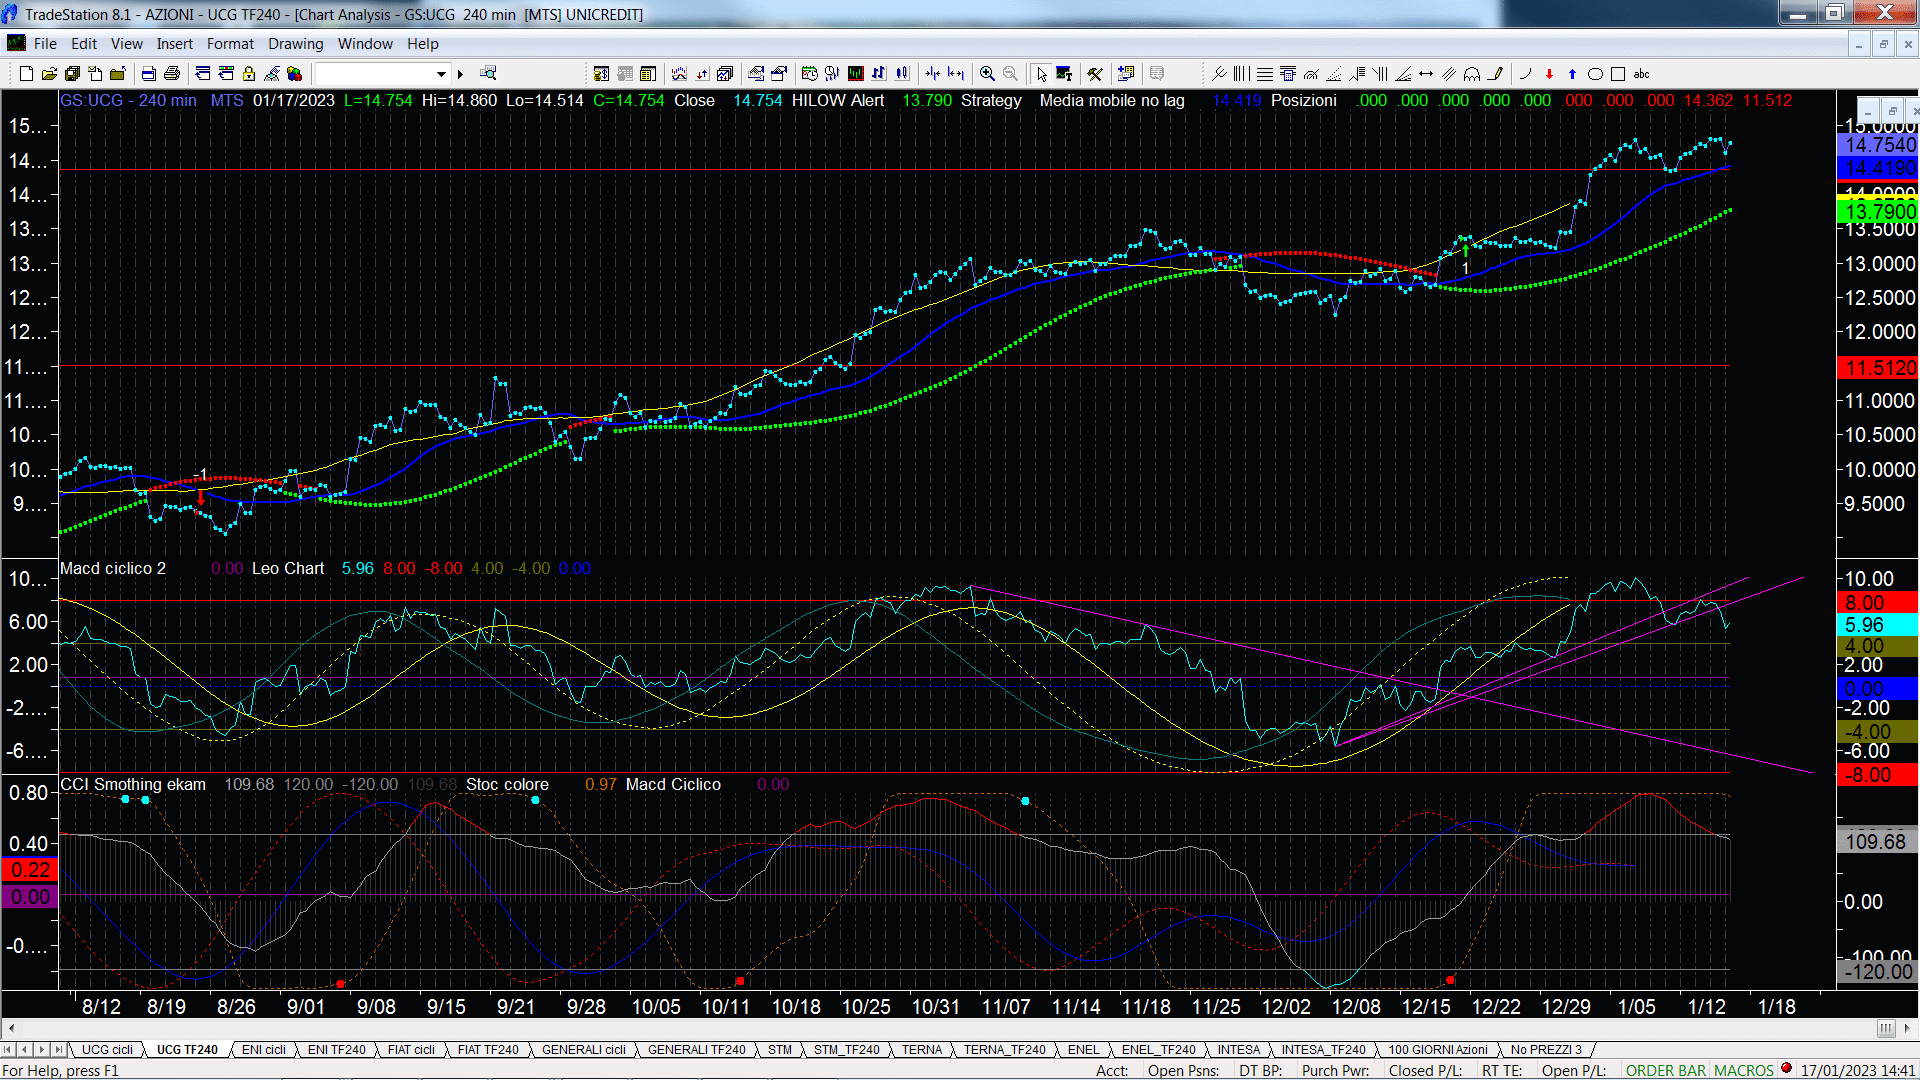Image resolution: width=1920 pixels, height=1080 pixels.
Task: Select the Ellipse drawing tool
Action: [x=1595, y=73]
